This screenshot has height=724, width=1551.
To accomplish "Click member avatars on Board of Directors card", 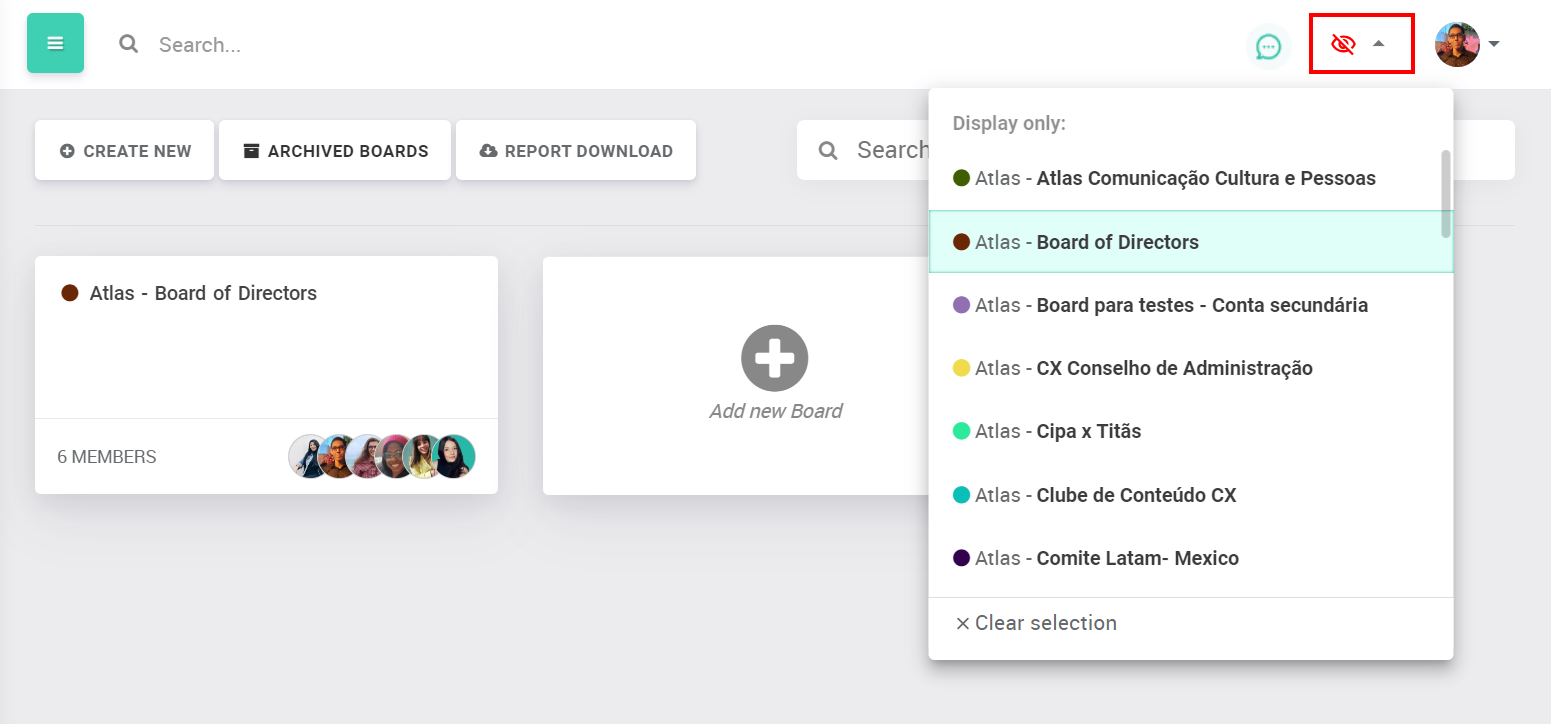I will point(382,457).
